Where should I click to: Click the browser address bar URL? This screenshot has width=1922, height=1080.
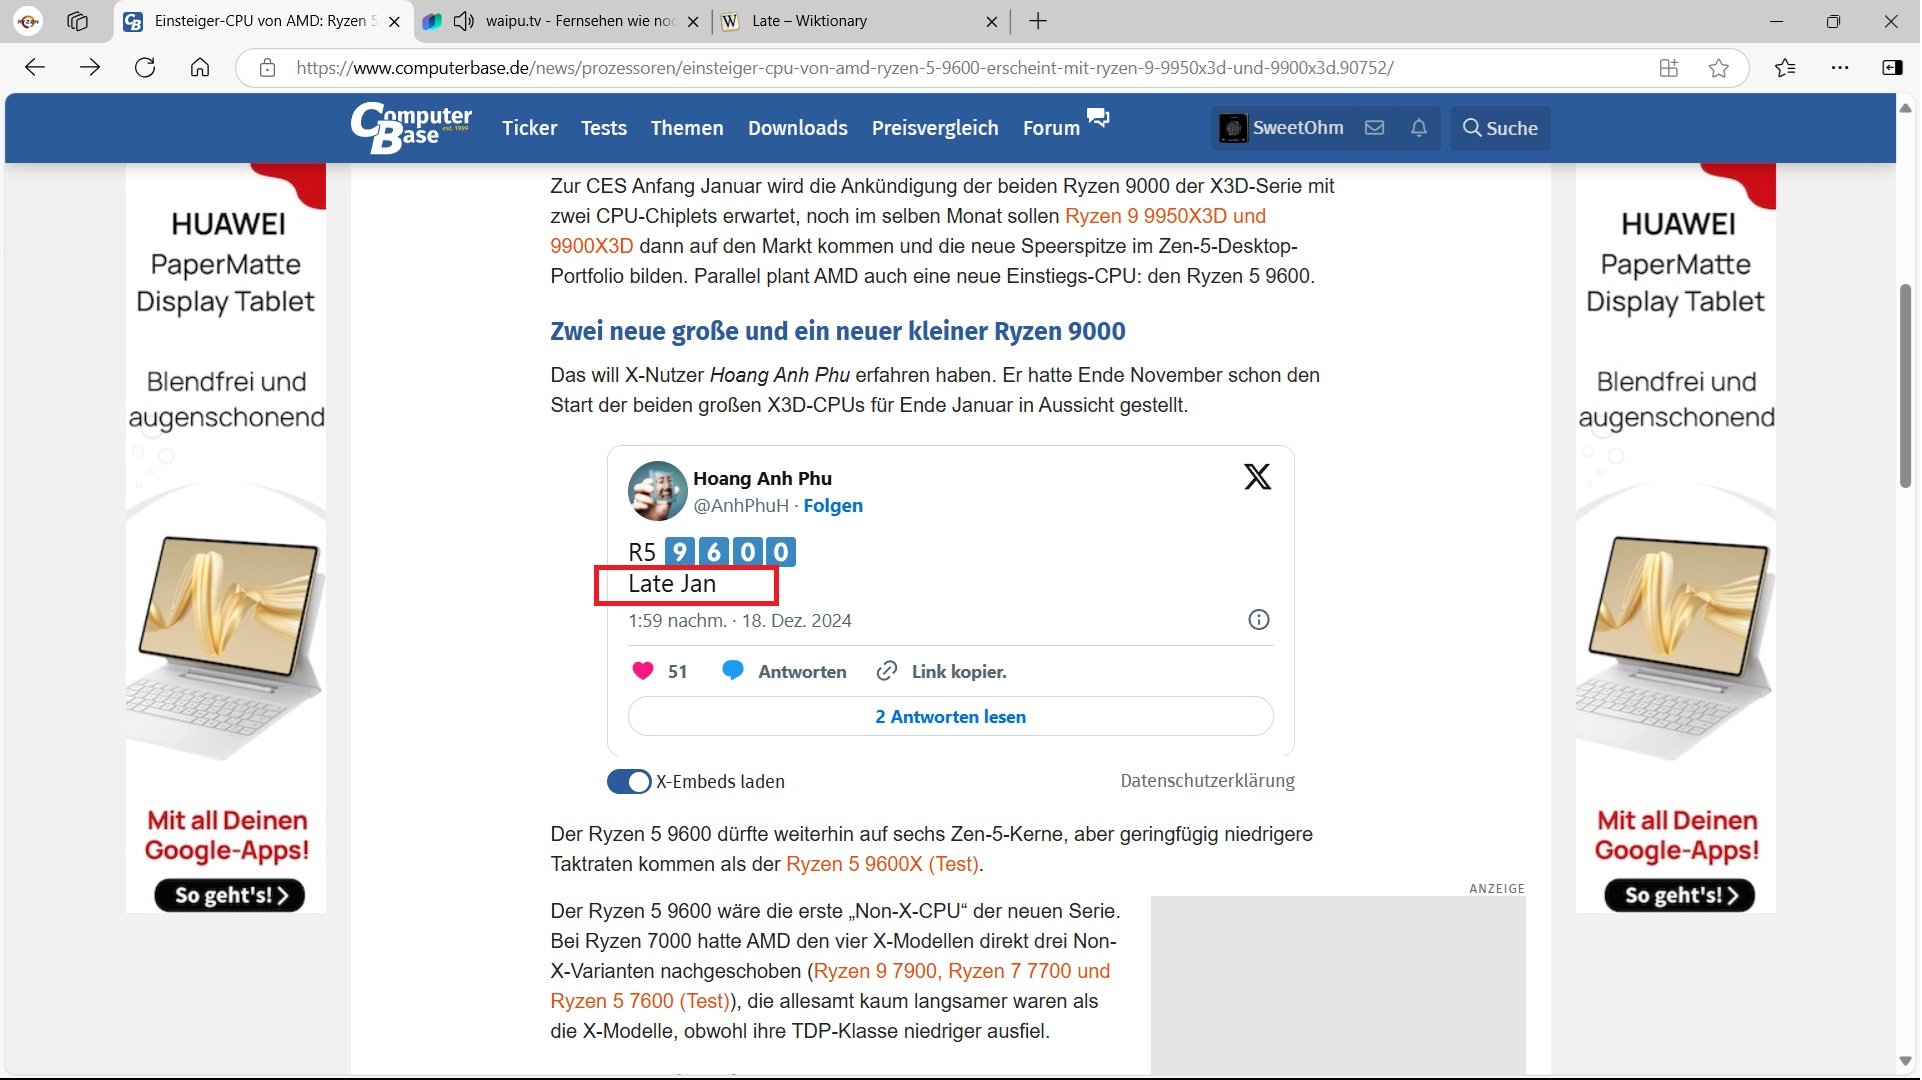coord(845,68)
